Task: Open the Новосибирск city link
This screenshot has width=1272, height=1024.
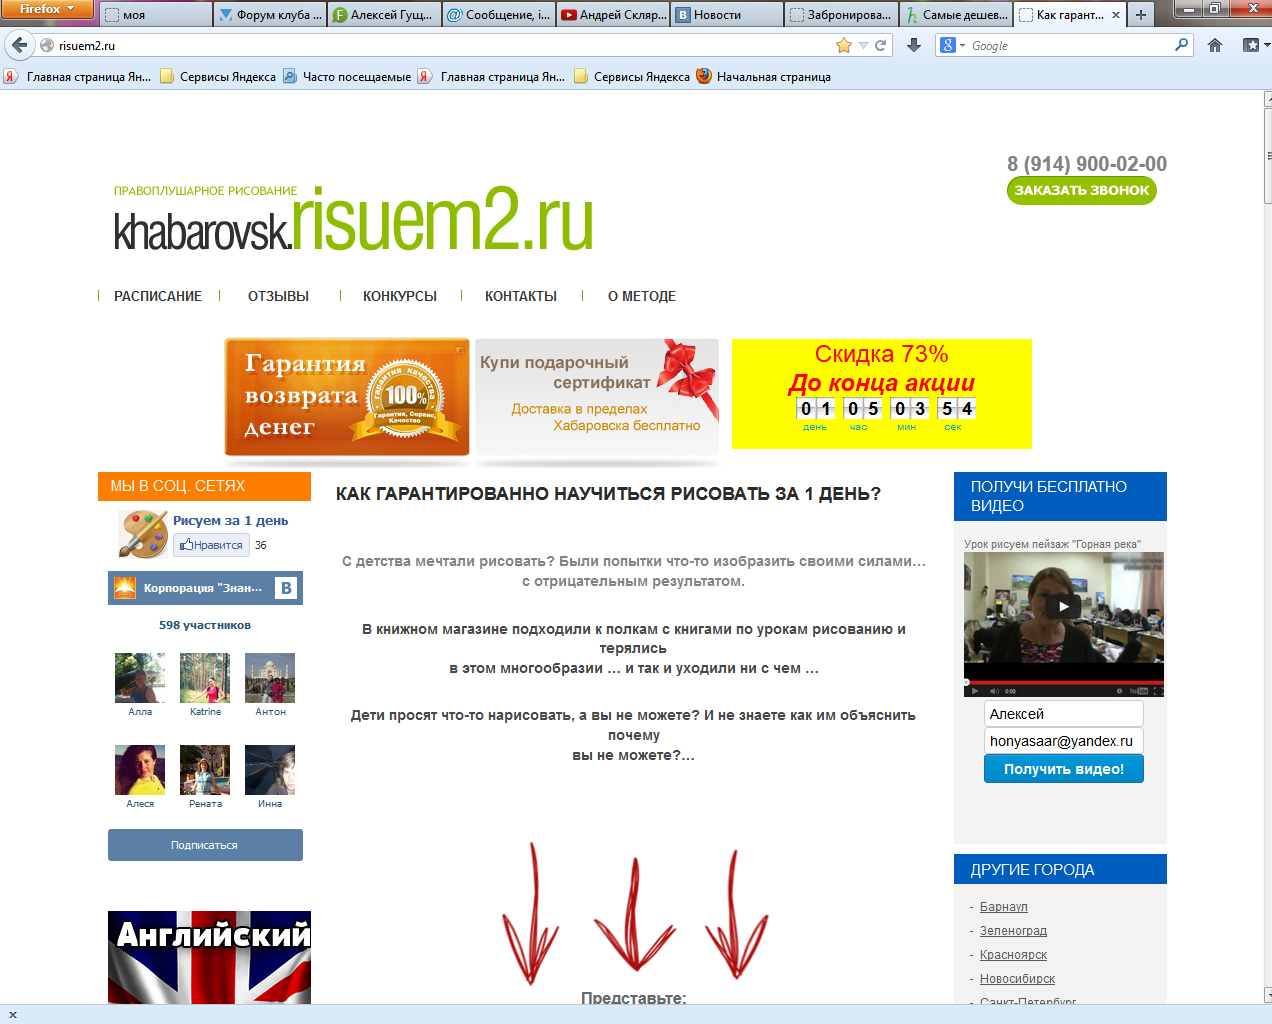Action: (x=1017, y=979)
